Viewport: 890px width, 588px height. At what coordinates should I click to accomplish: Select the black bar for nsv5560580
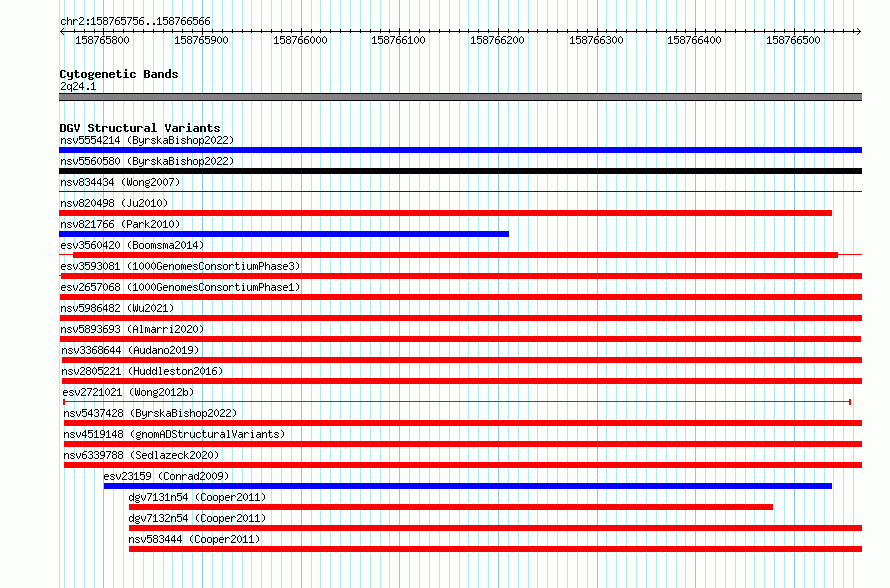tap(460, 171)
